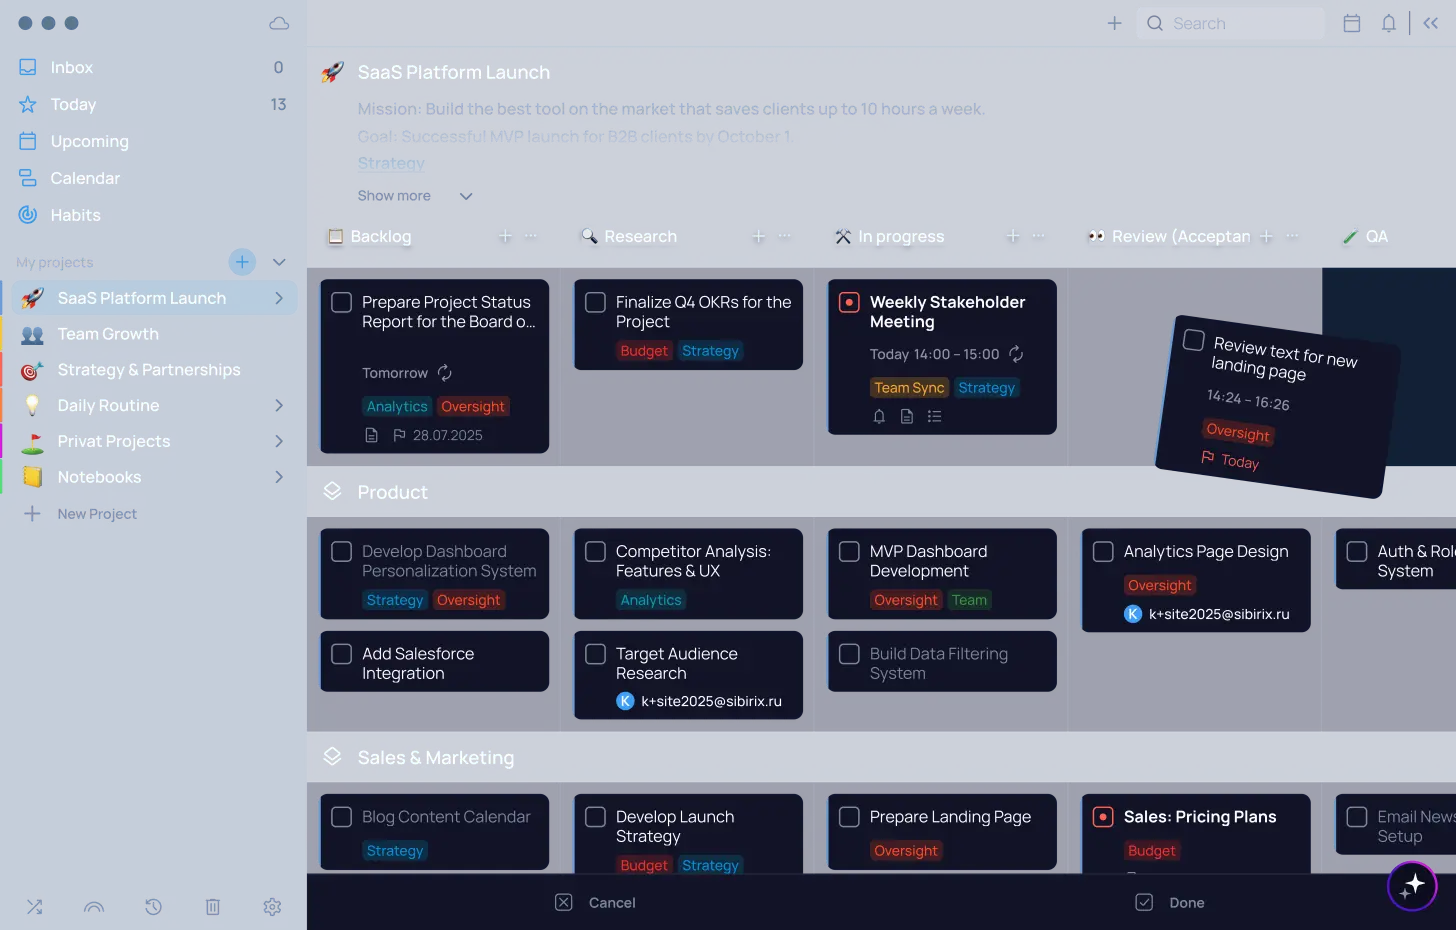Open the Upcoming view in sidebar
Screen dimensions: 1456x930
[x=89, y=141]
